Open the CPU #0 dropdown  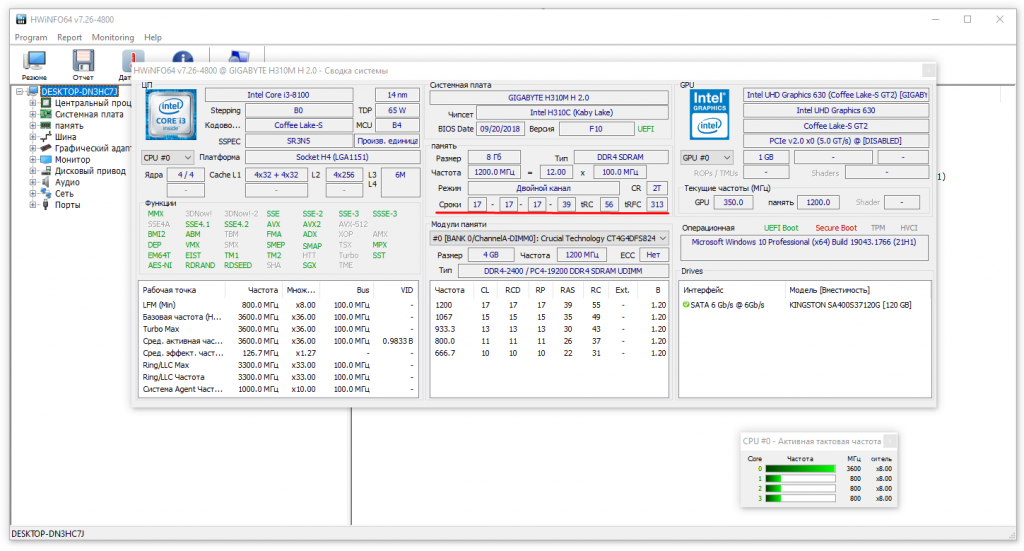pos(166,157)
